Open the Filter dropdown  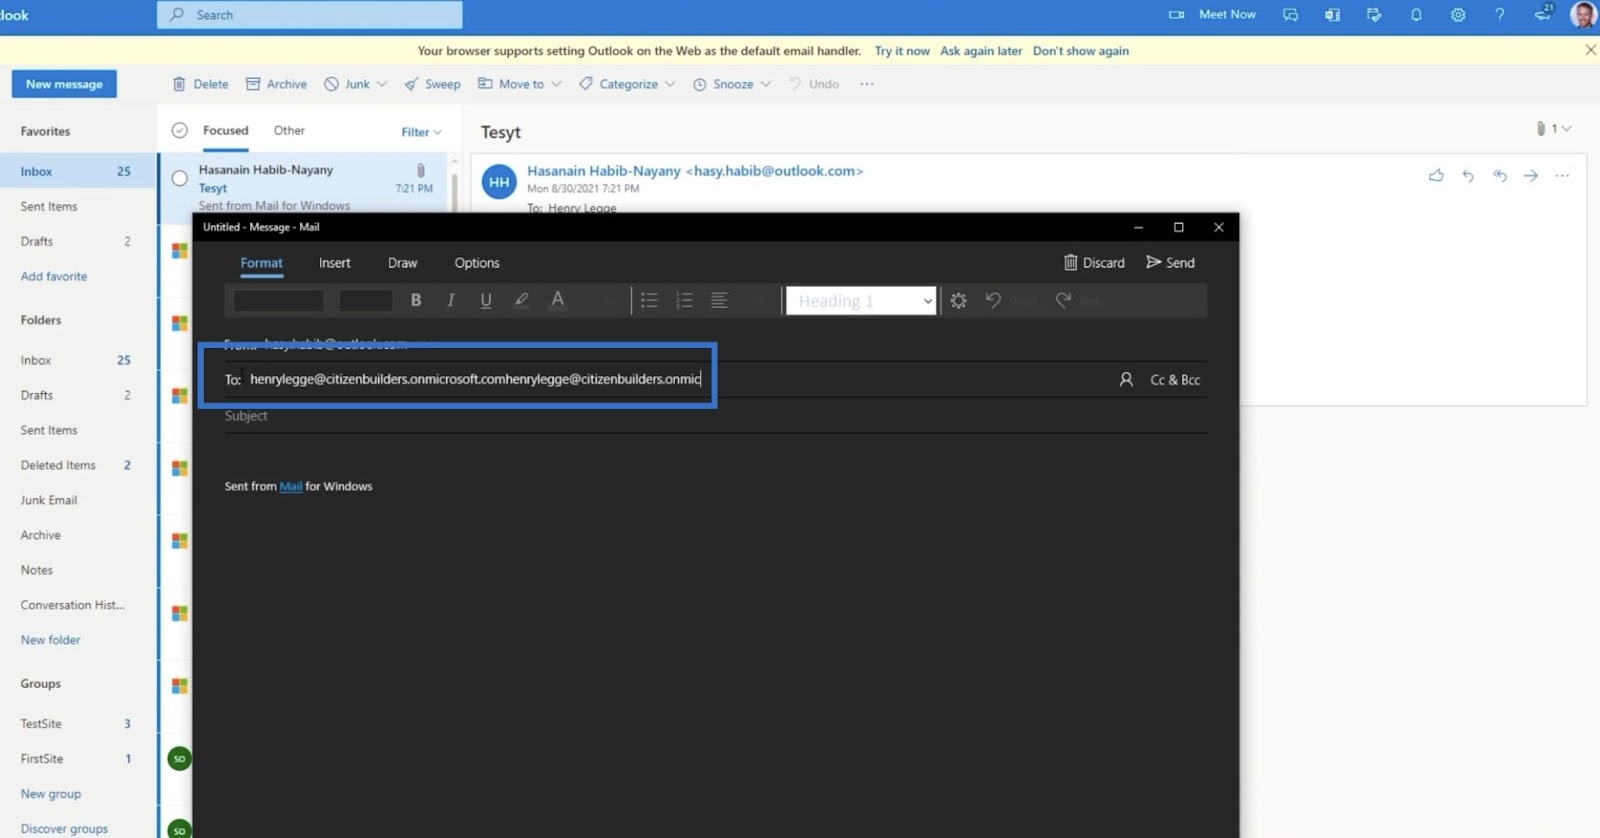pos(421,132)
